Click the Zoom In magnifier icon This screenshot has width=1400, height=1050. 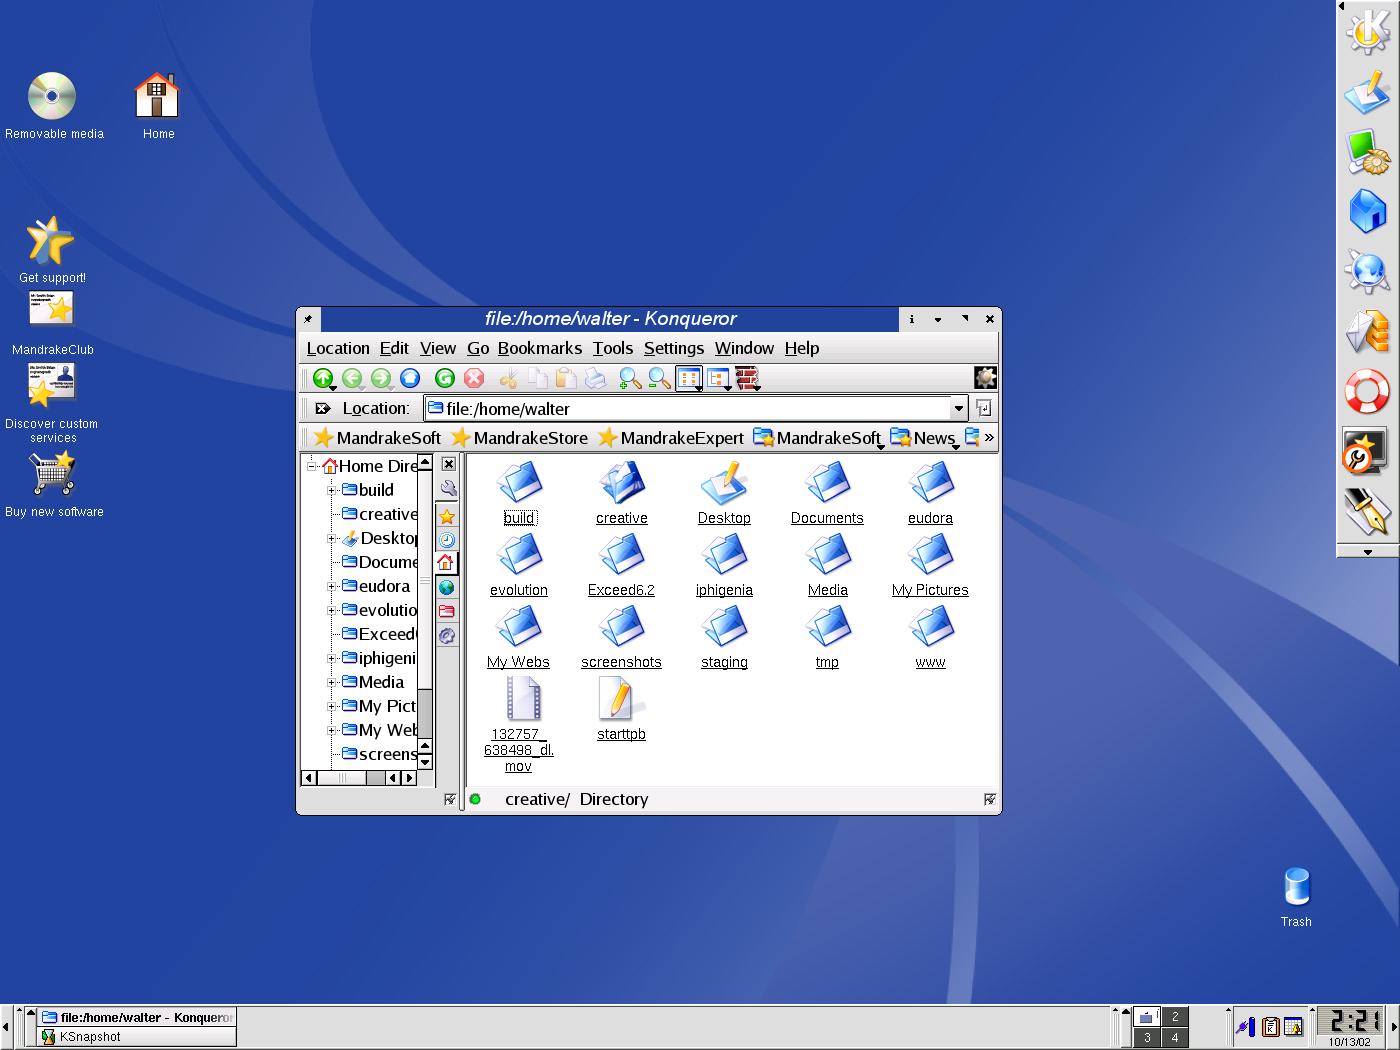[629, 378]
